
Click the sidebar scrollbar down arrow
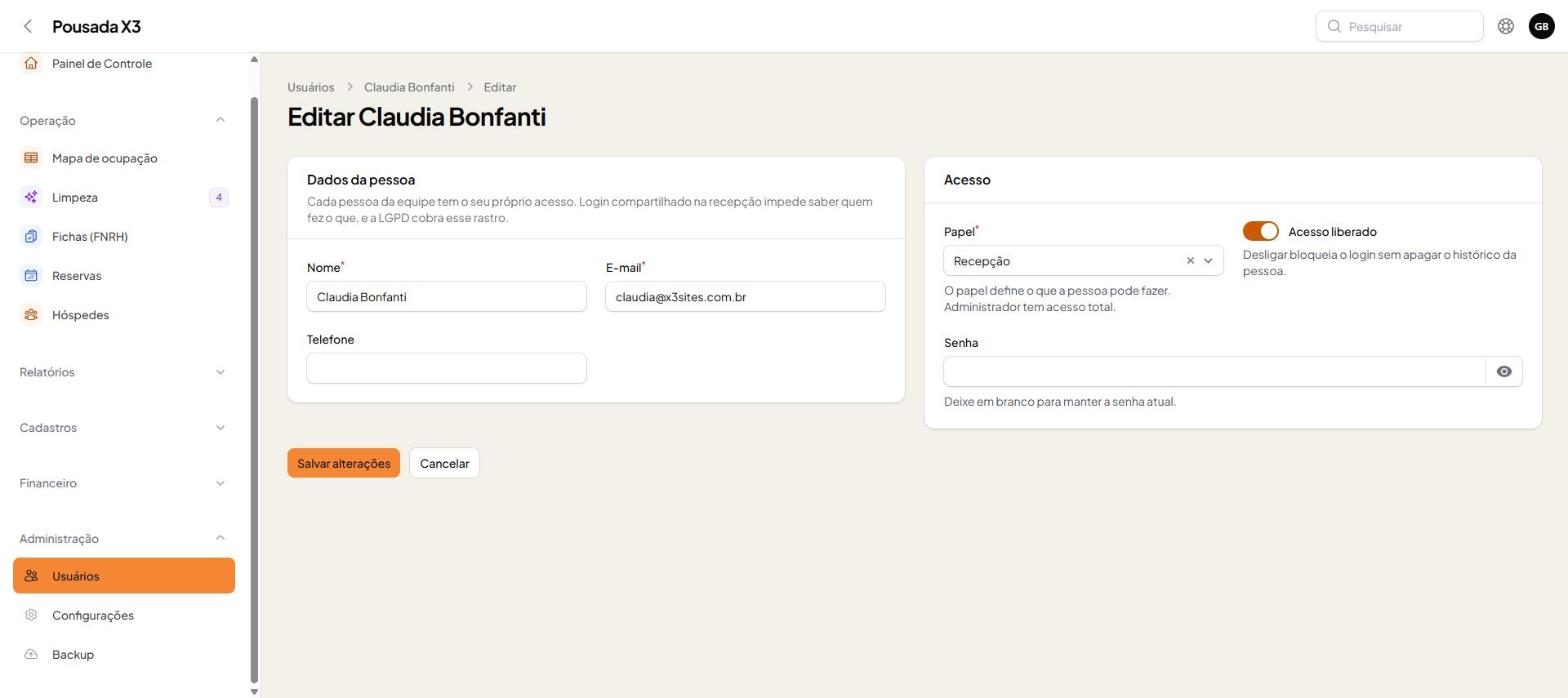(254, 691)
